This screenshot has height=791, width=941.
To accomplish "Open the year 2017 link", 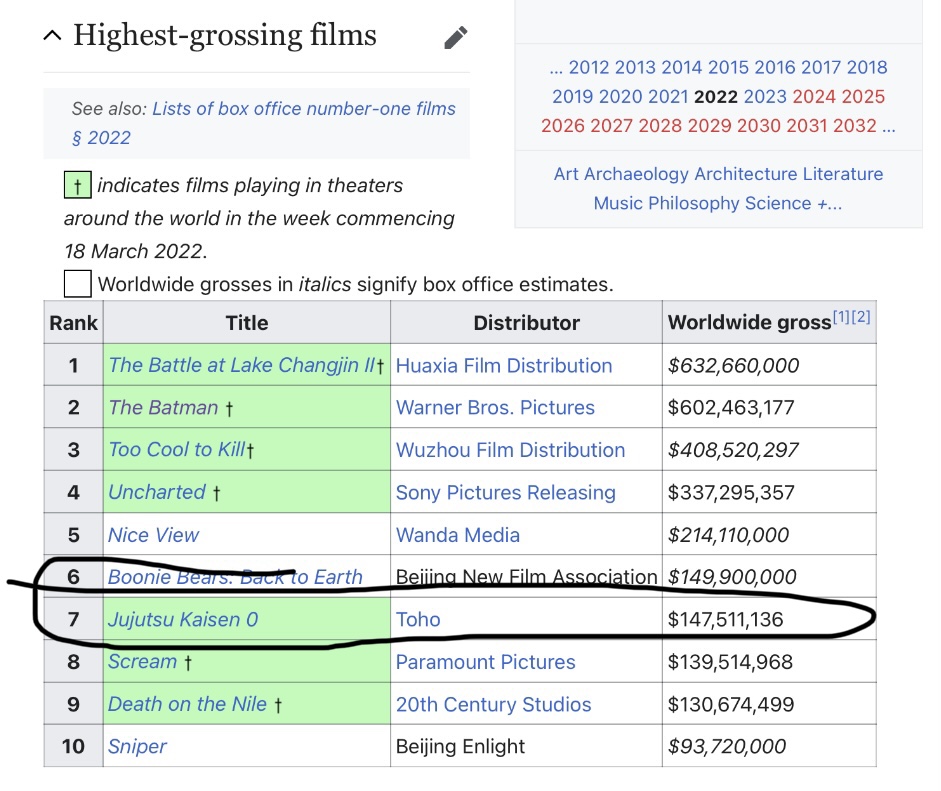I will [x=821, y=67].
